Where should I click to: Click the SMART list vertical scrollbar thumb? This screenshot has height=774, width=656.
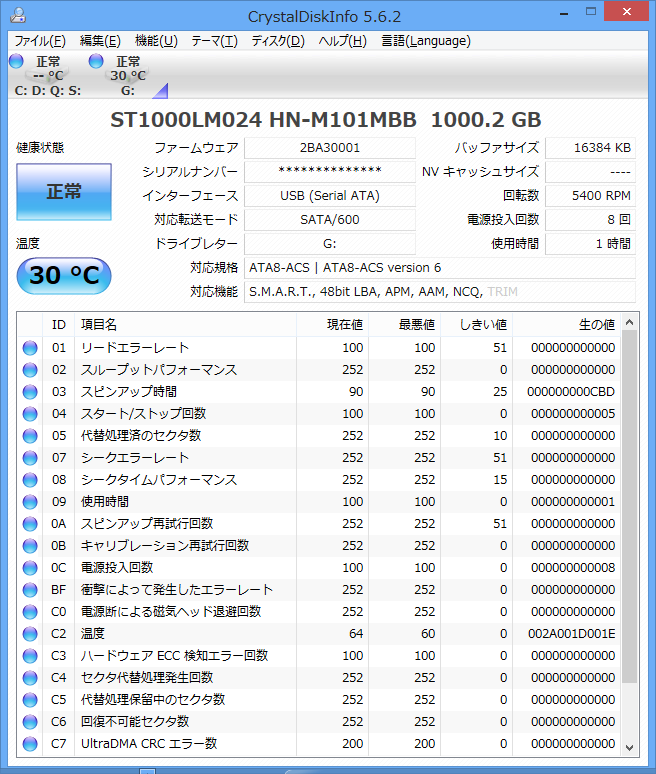pyautogui.click(x=629, y=507)
